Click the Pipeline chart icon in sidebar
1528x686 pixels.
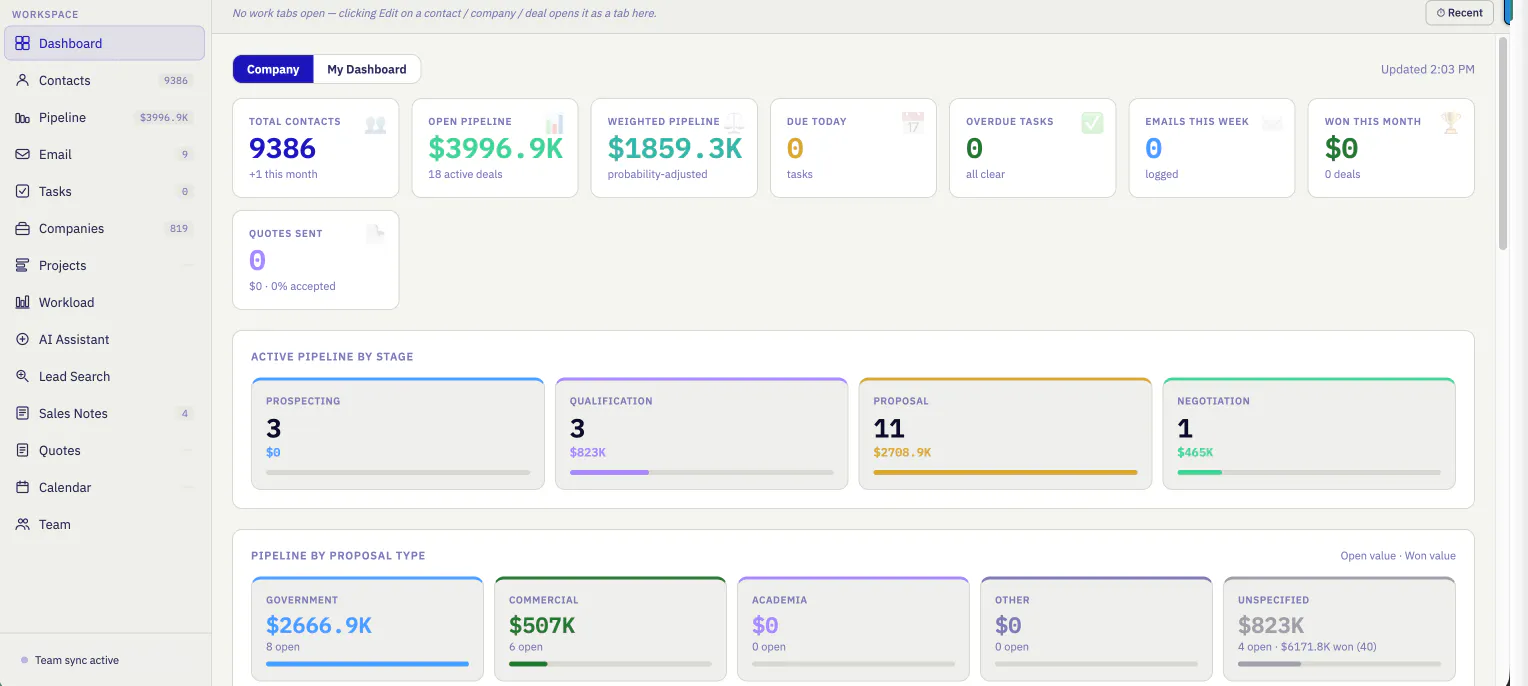[x=22, y=117]
